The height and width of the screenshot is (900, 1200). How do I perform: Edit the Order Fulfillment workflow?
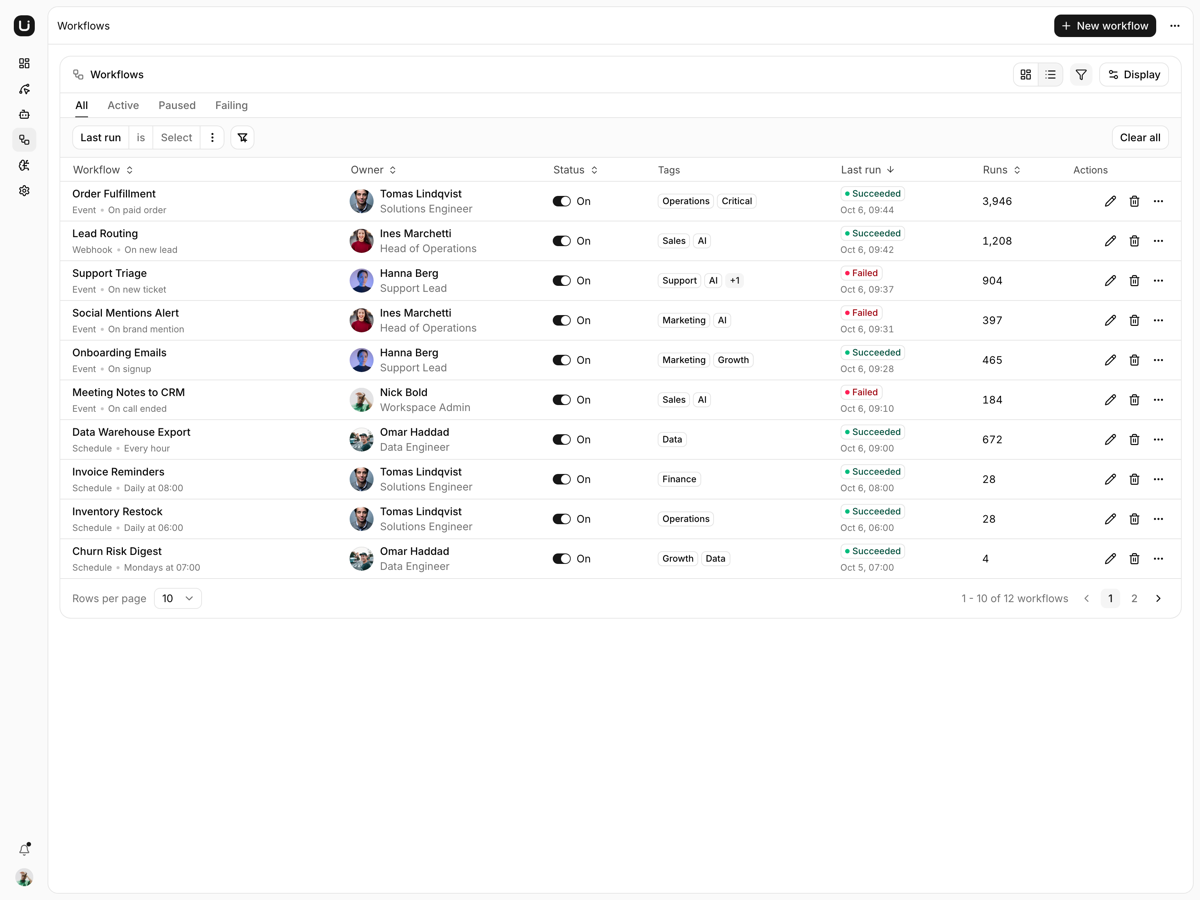[x=1110, y=201]
